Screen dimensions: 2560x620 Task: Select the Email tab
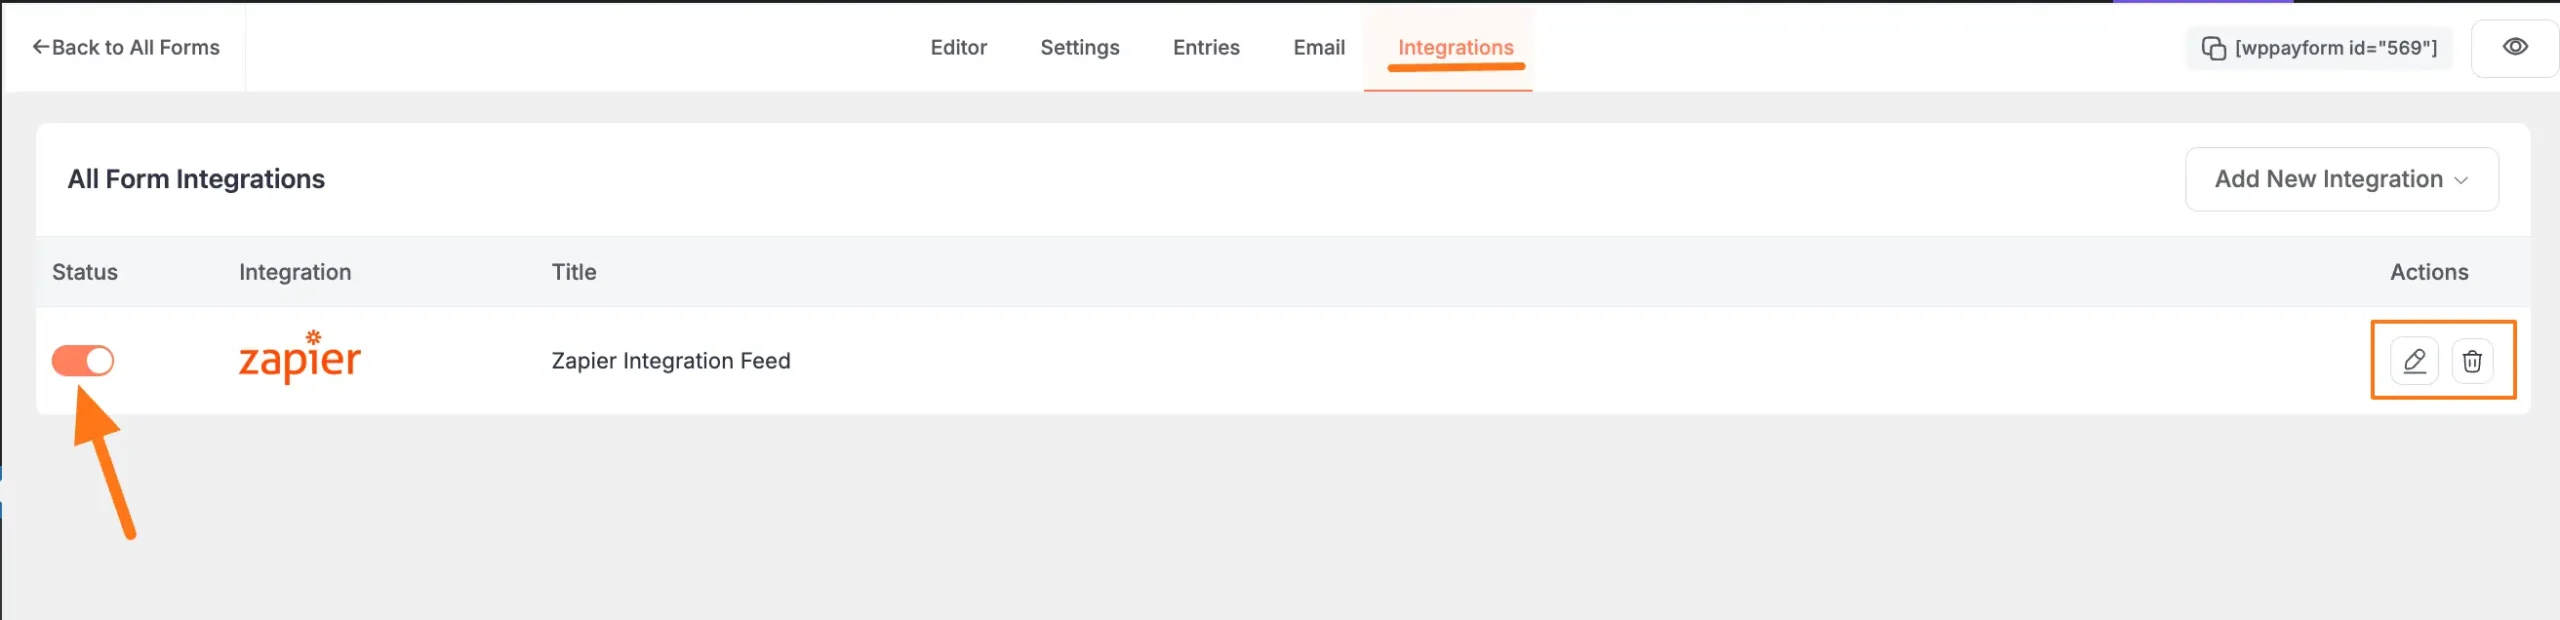1319,47
